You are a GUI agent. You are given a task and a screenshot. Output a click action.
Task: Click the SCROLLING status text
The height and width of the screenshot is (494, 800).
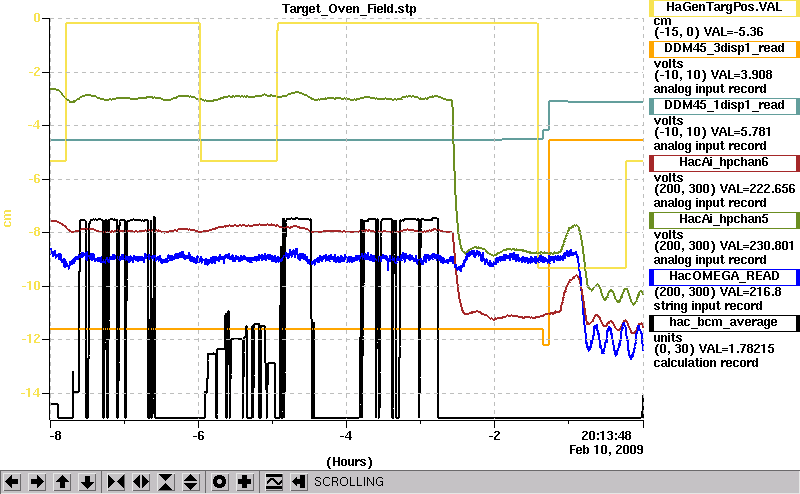[348, 482]
